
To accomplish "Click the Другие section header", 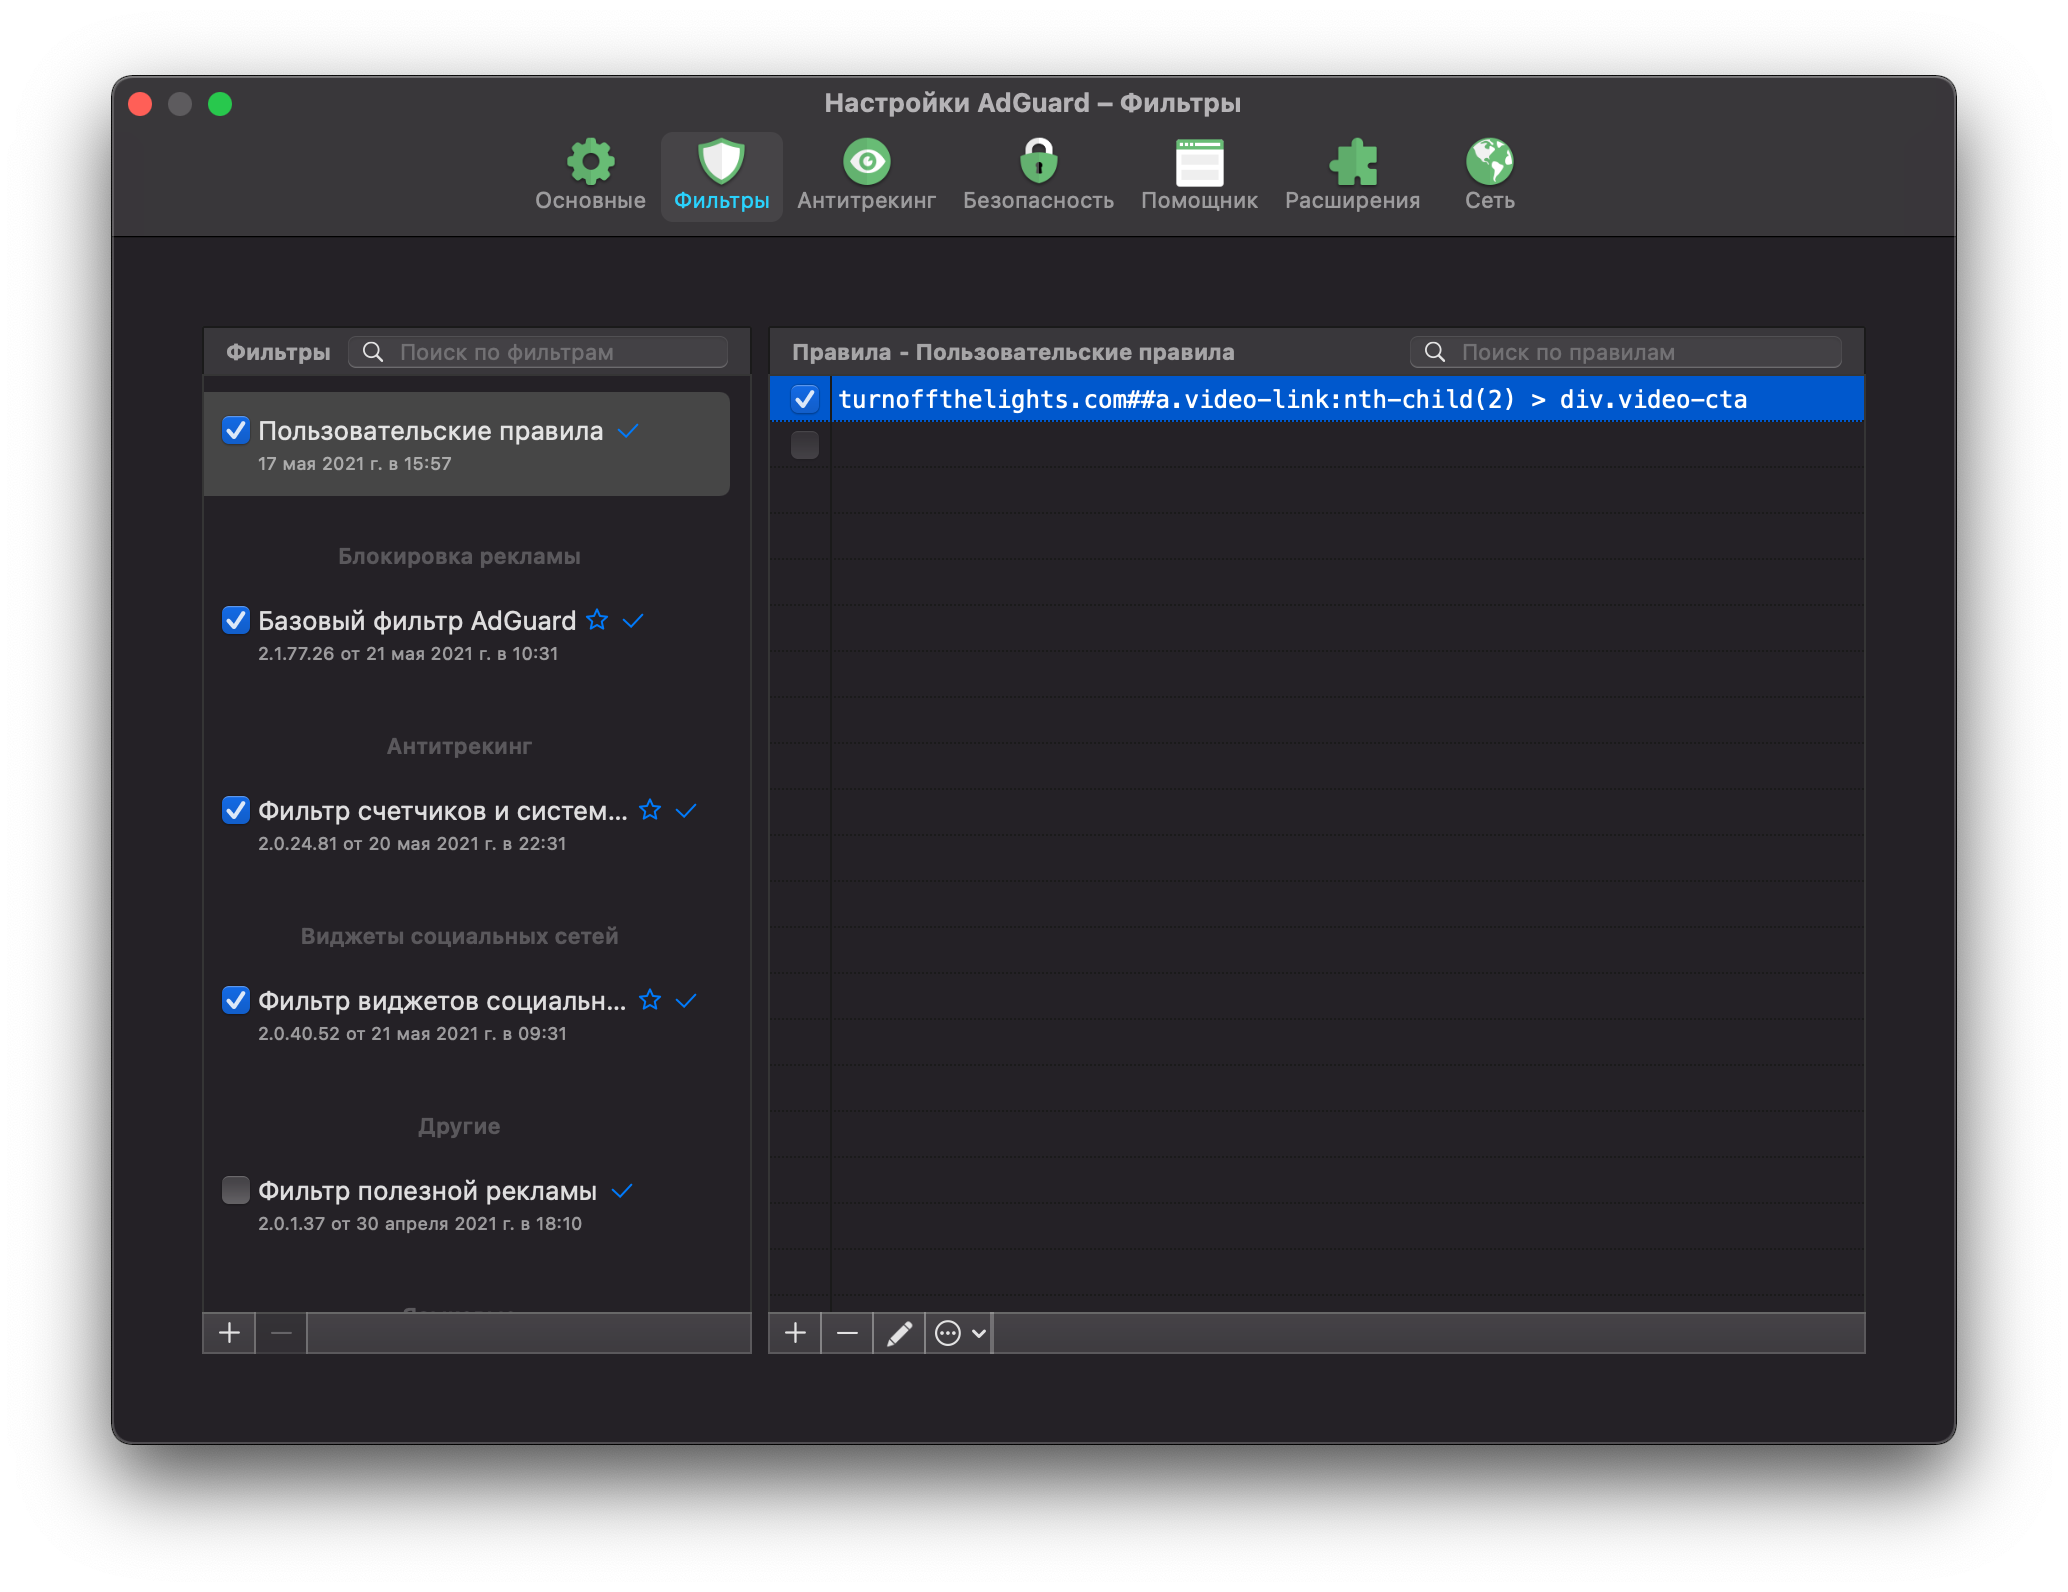I will coord(459,1126).
